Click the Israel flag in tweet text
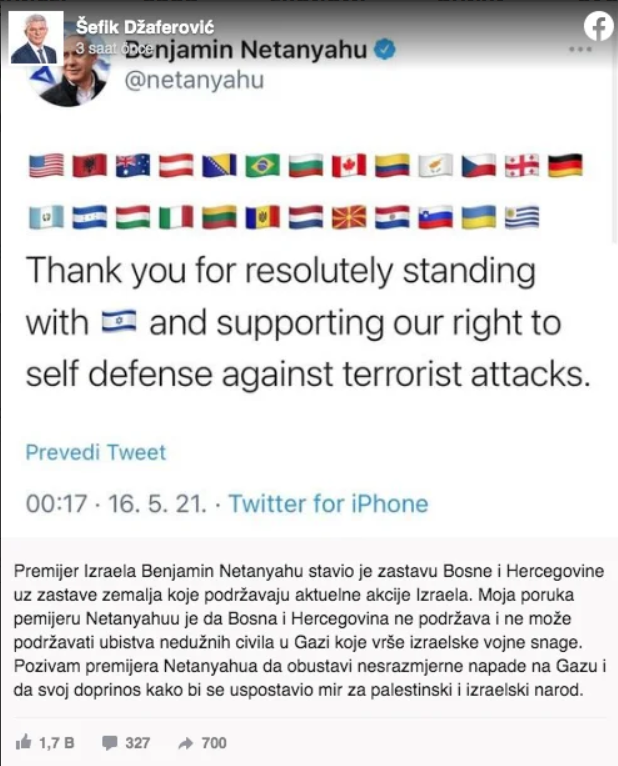The width and height of the screenshot is (618, 766). [119, 322]
